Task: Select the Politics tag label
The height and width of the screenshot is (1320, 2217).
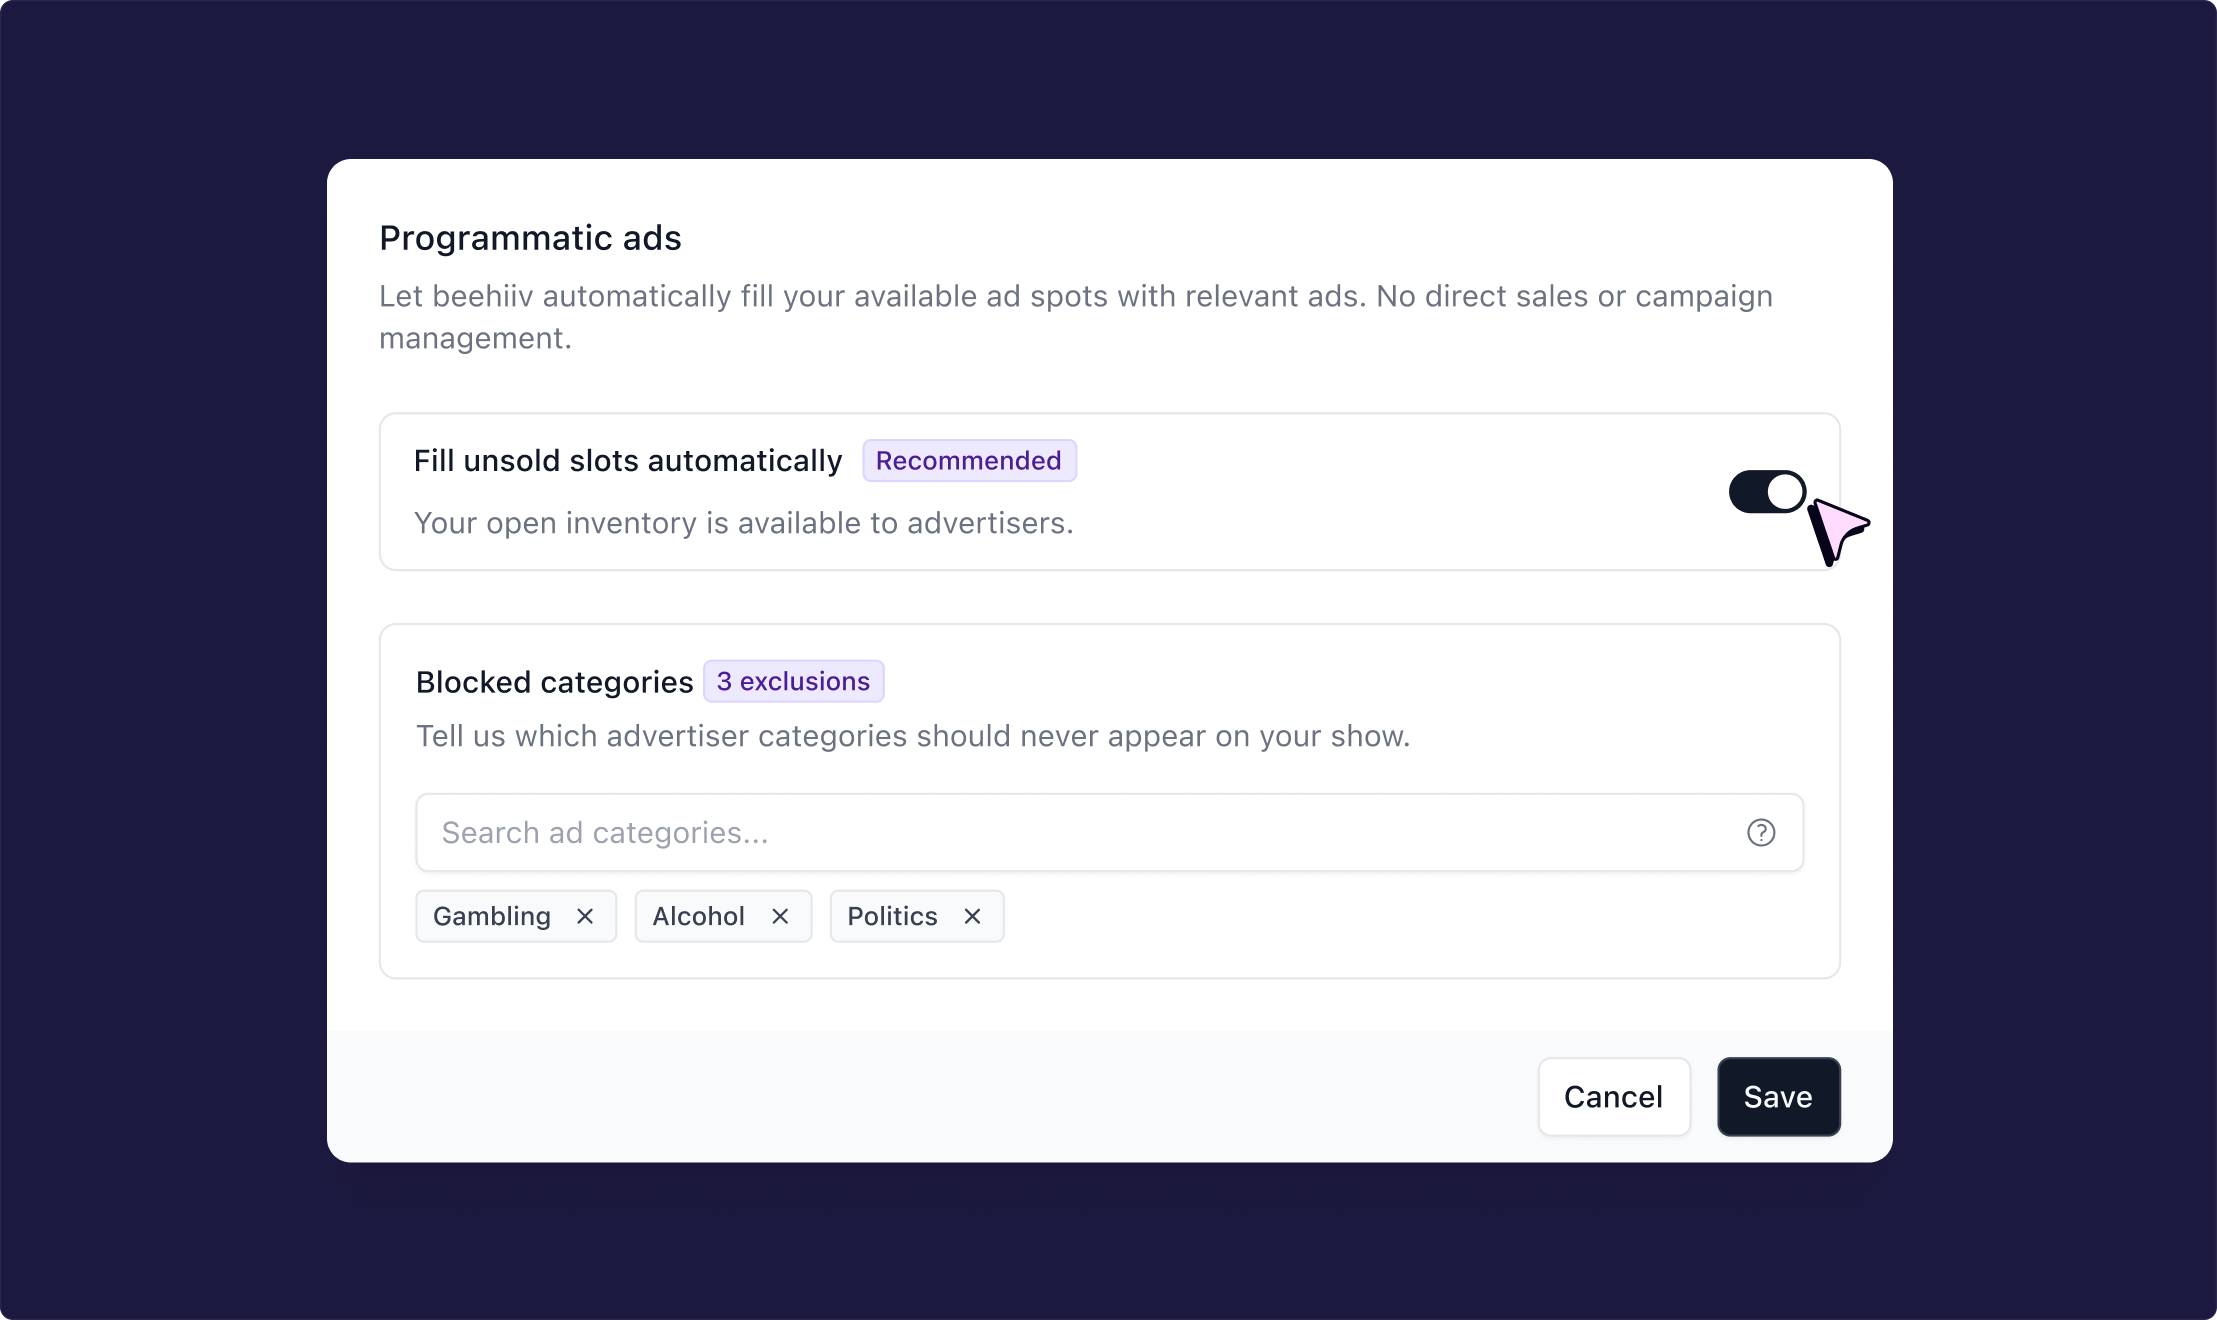Action: [893, 916]
